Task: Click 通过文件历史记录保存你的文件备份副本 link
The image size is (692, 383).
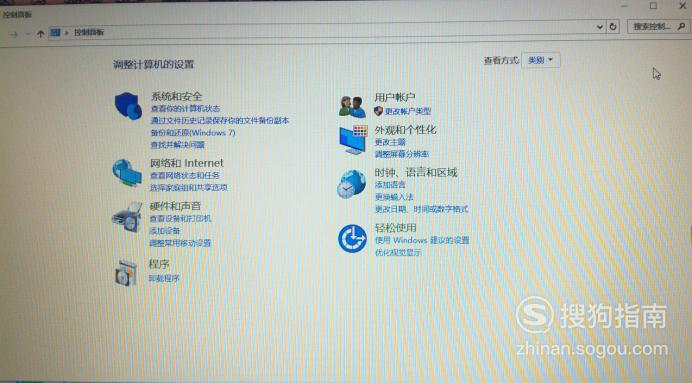Action: pos(220,120)
